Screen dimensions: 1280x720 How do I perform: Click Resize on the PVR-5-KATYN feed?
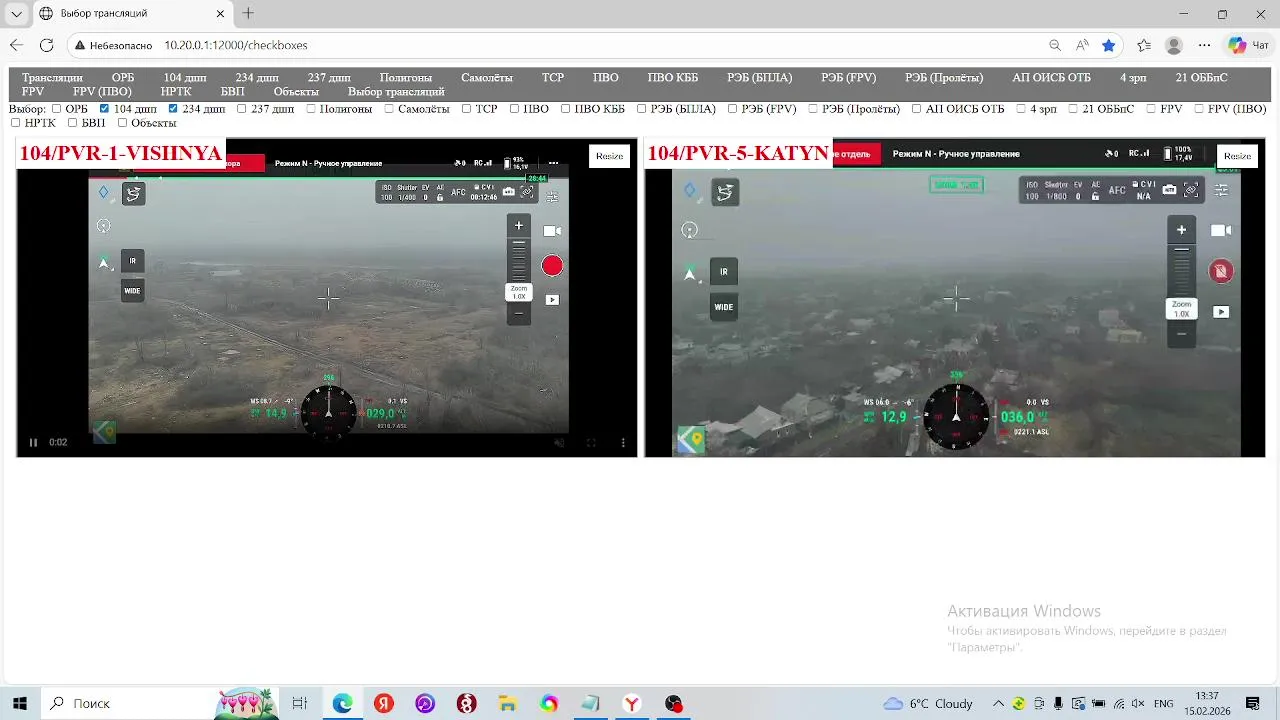(x=1237, y=156)
